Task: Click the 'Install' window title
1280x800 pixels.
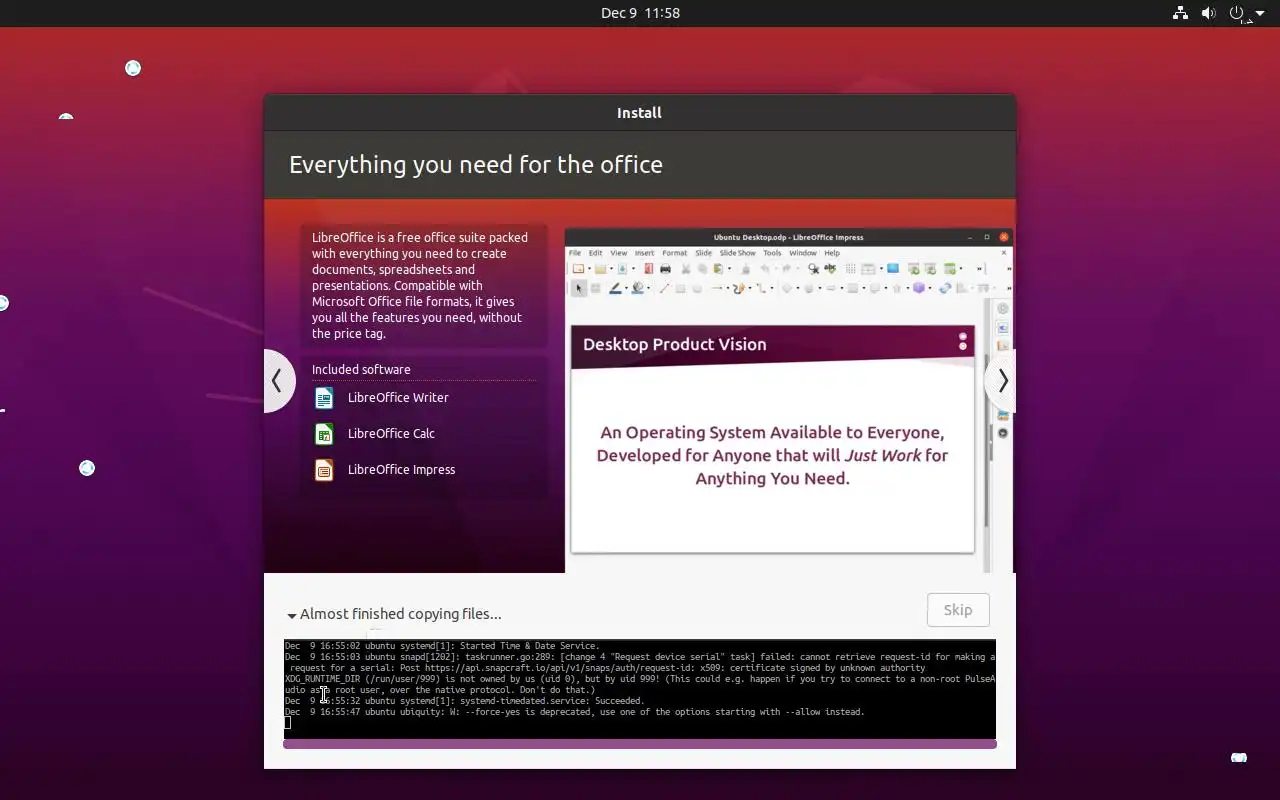Action: click(x=639, y=113)
